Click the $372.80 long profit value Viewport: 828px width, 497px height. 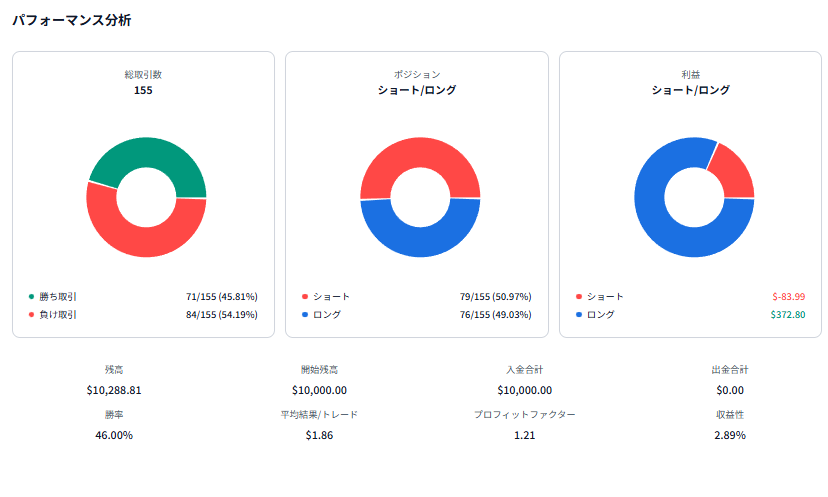click(788, 315)
